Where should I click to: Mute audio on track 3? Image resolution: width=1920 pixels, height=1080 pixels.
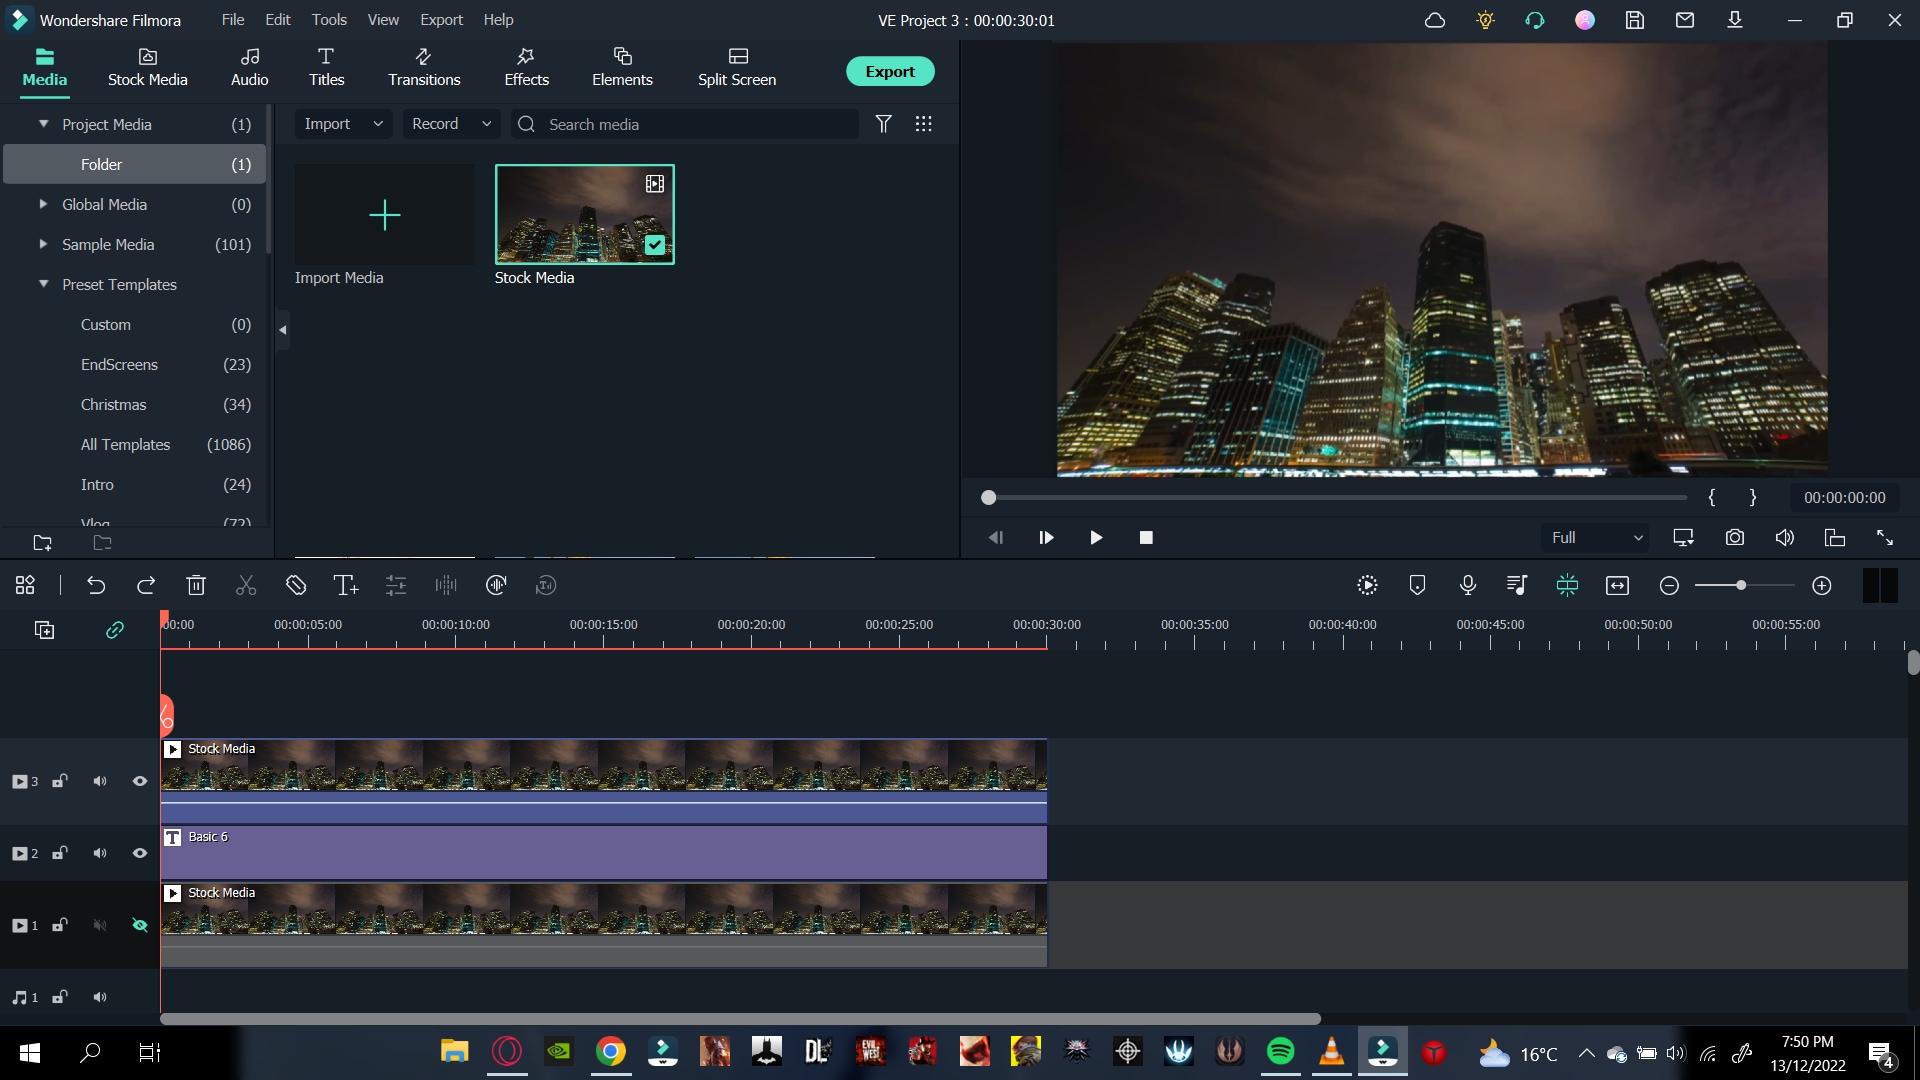click(x=99, y=782)
